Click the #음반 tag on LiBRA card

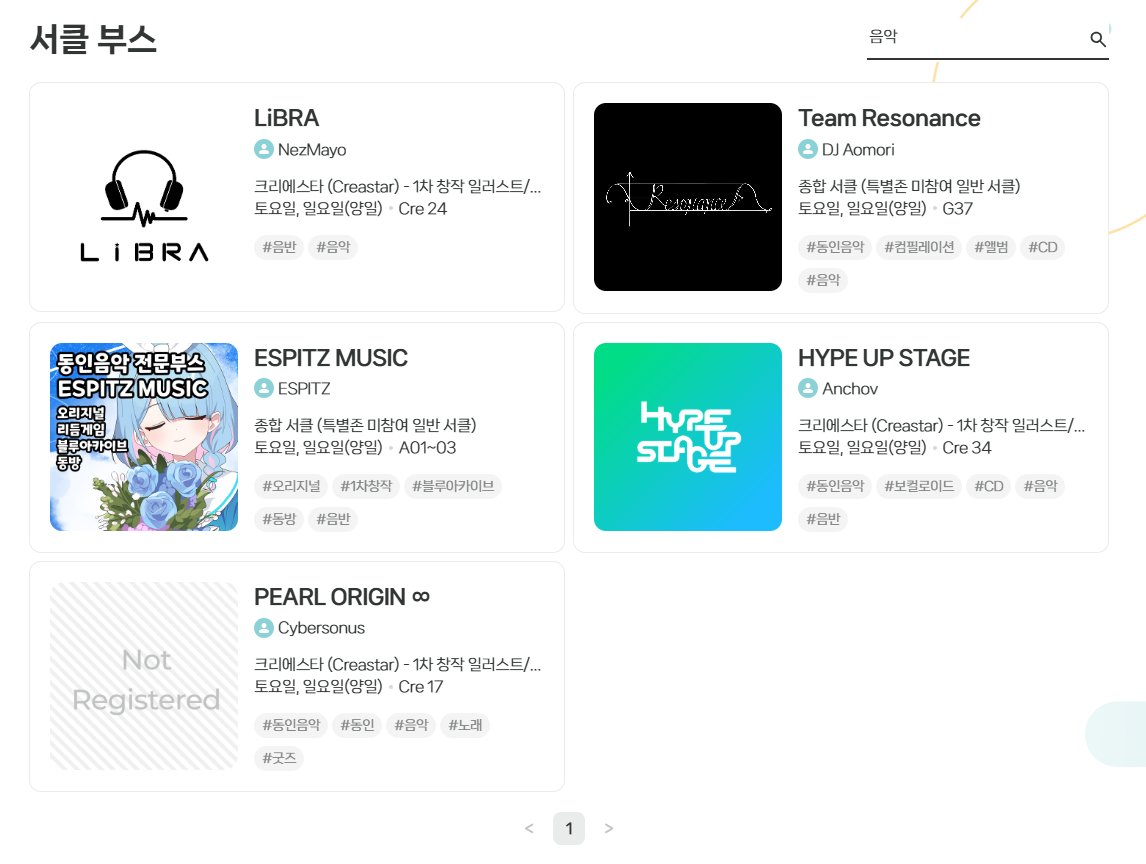pyautogui.click(x=279, y=247)
